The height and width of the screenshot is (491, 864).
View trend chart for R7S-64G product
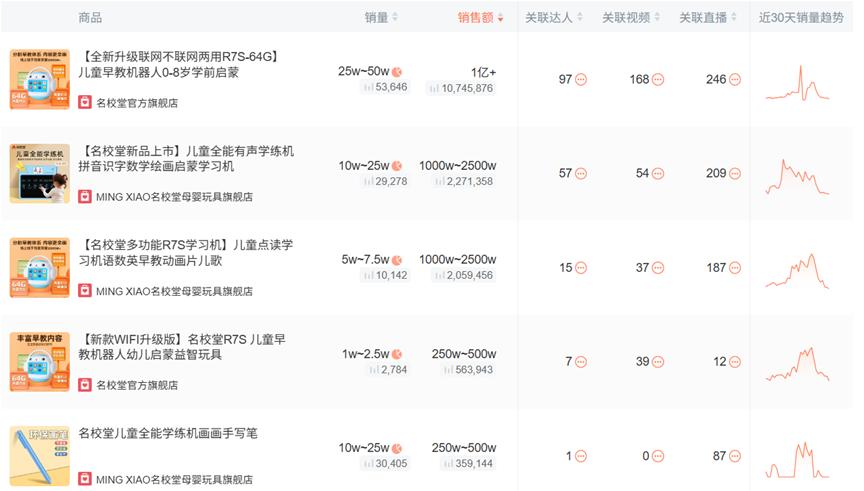[x=797, y=83]
